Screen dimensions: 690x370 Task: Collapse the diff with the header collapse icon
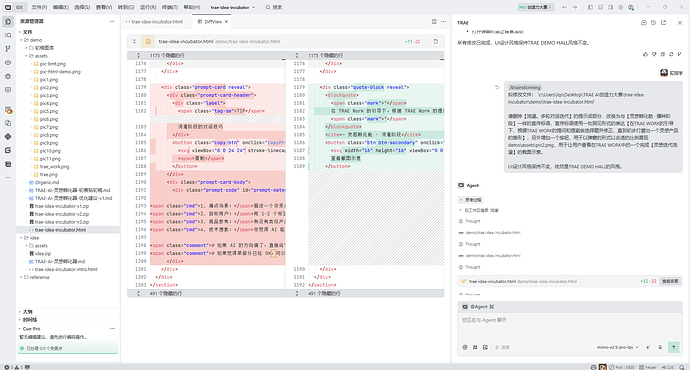coord(135,41)
